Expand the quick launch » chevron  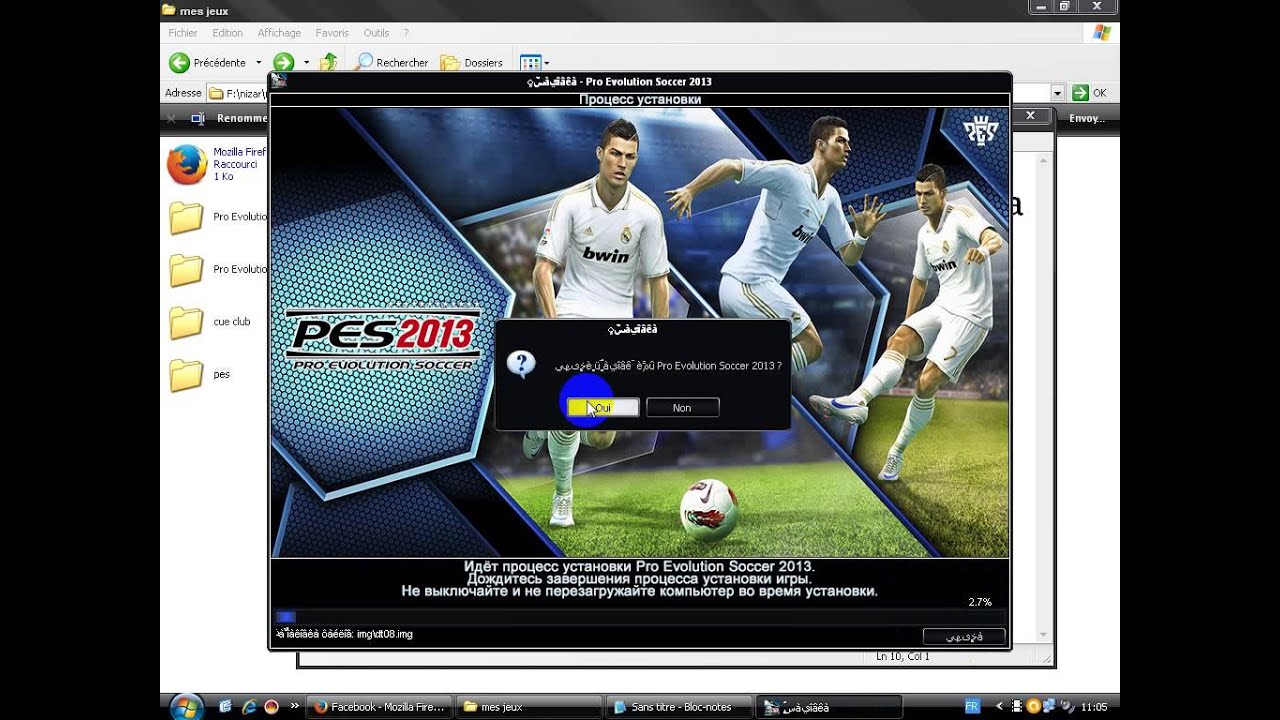pyautogui.click(x=294, y=705)
